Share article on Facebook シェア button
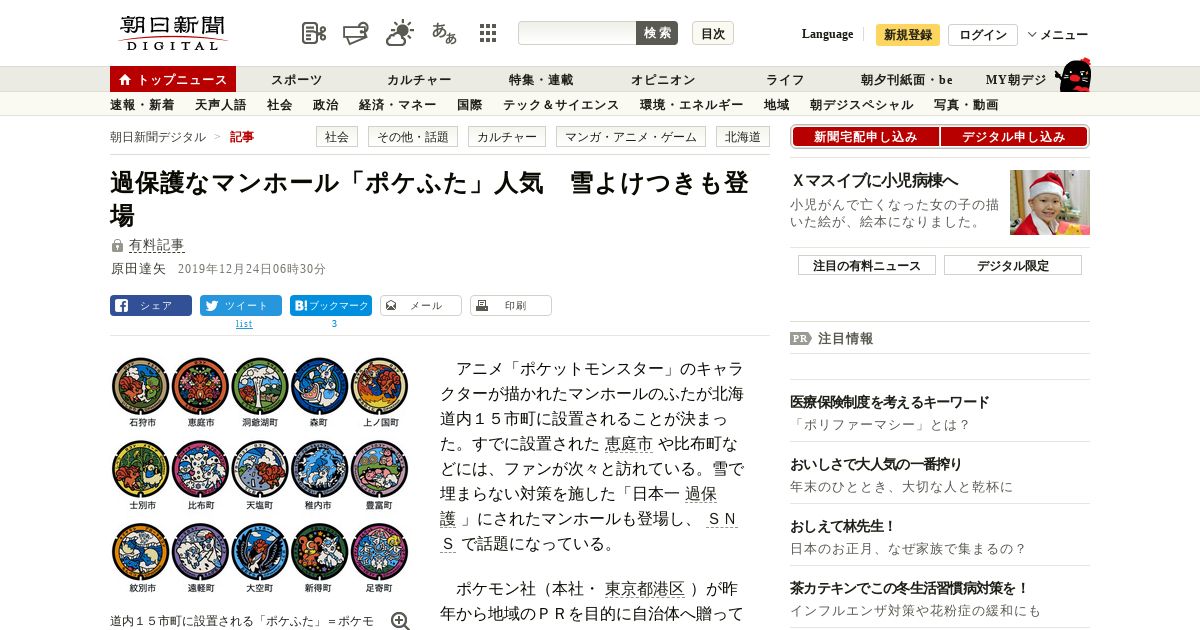This screenshot has height=630, width=1200. [150, 306]
